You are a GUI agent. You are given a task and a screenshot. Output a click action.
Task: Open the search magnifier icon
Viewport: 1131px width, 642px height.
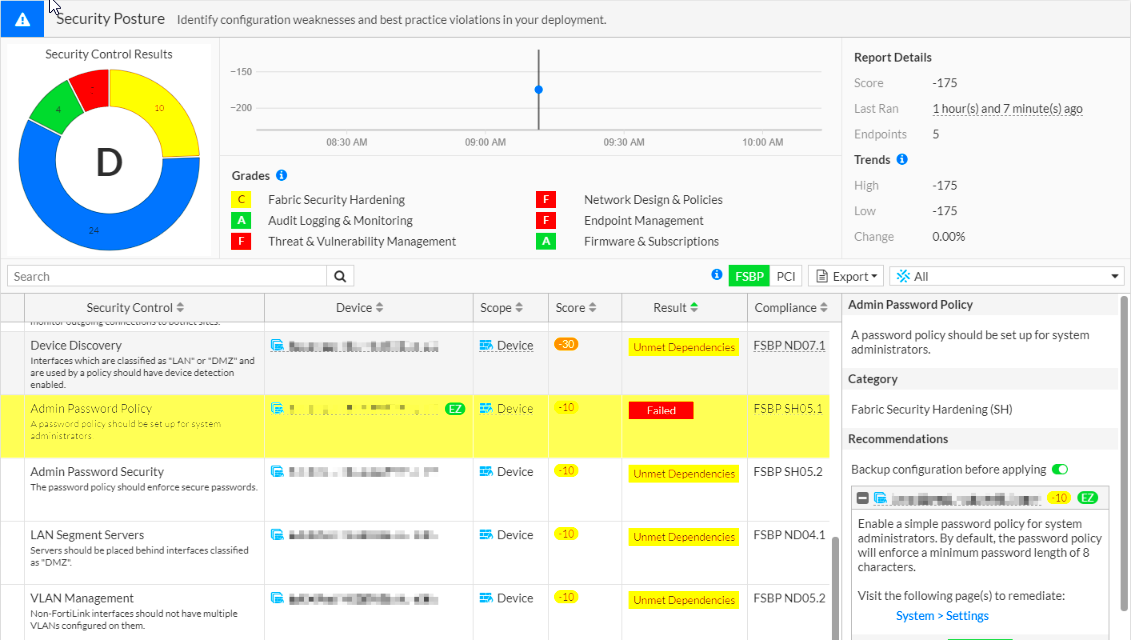coord(340,275)
